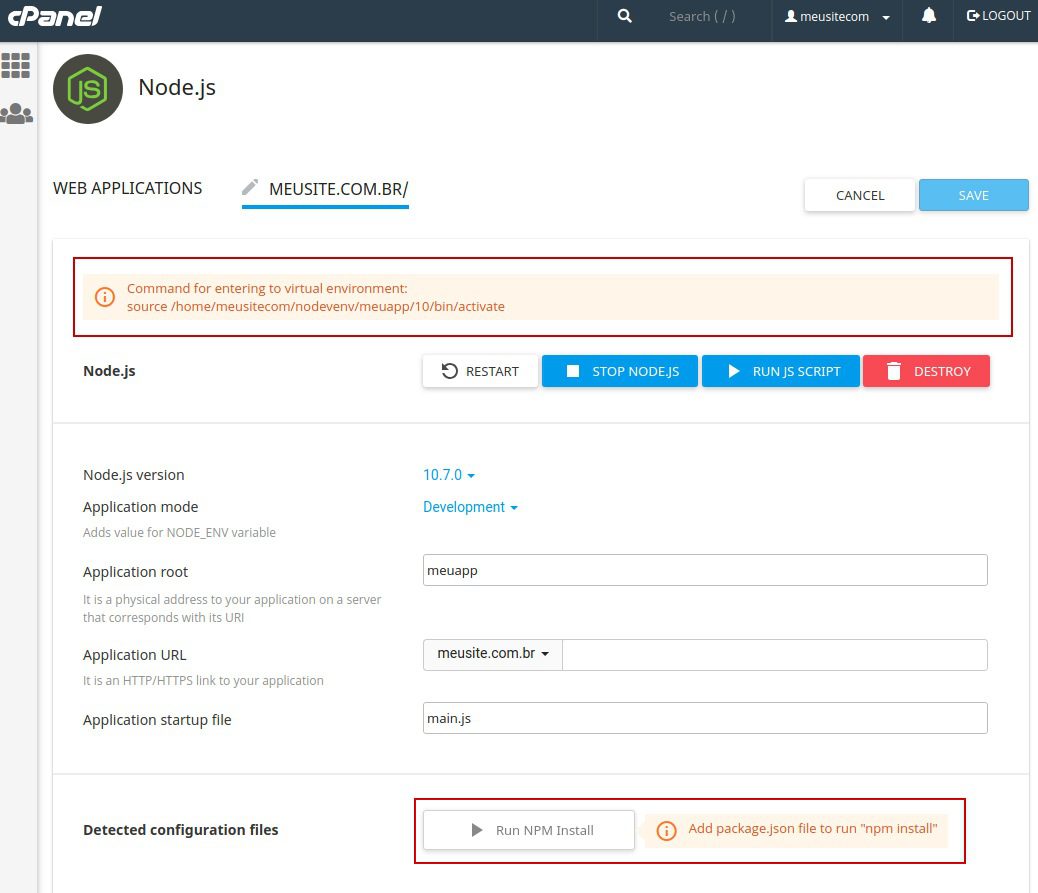1038x893 pixels.
Task: Select the MEUSITE.COM.BR/ tab
Action: (x=338, y=189)
